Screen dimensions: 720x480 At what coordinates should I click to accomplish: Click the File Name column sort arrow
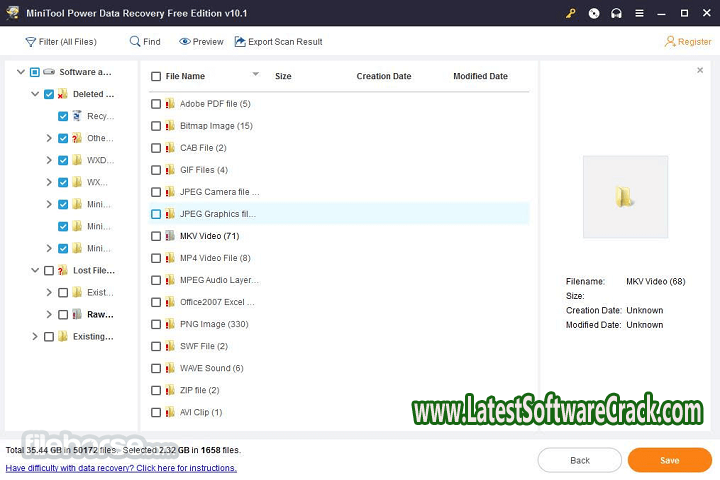(x=255, y=75)
